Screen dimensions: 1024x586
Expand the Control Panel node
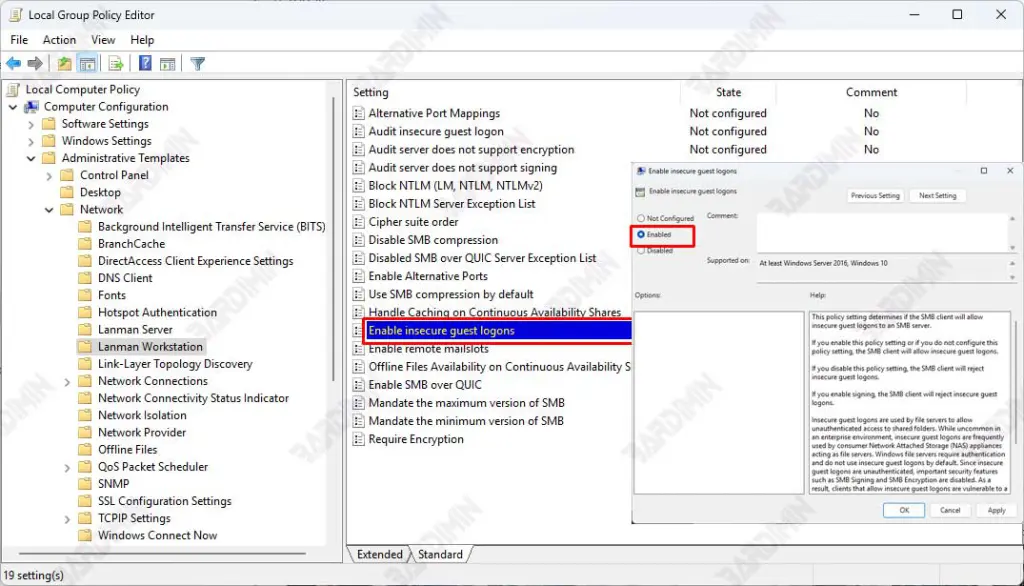pyautogui.click(x=49, y=175)
